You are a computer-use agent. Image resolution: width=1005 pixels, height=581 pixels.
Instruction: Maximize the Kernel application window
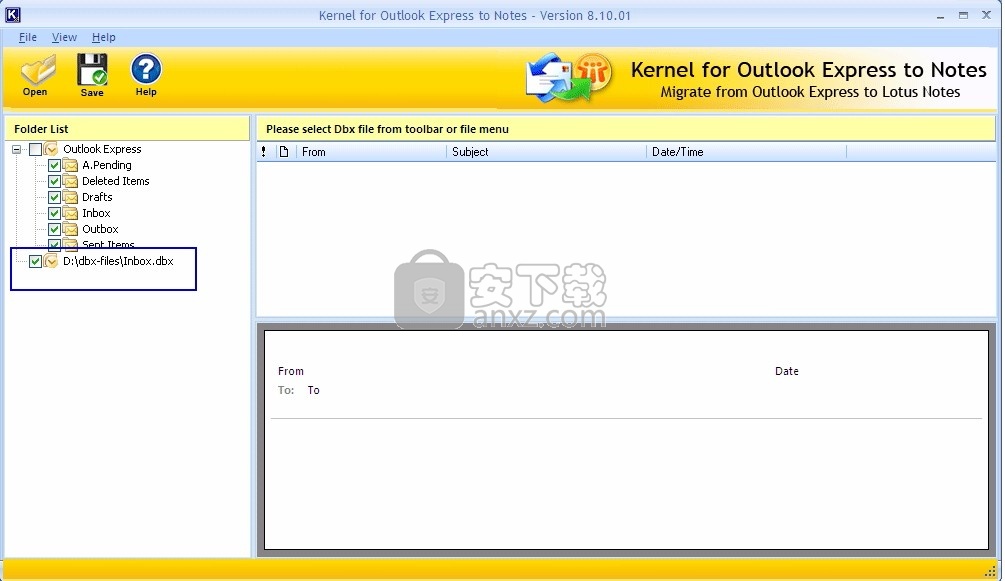[963, 15]
